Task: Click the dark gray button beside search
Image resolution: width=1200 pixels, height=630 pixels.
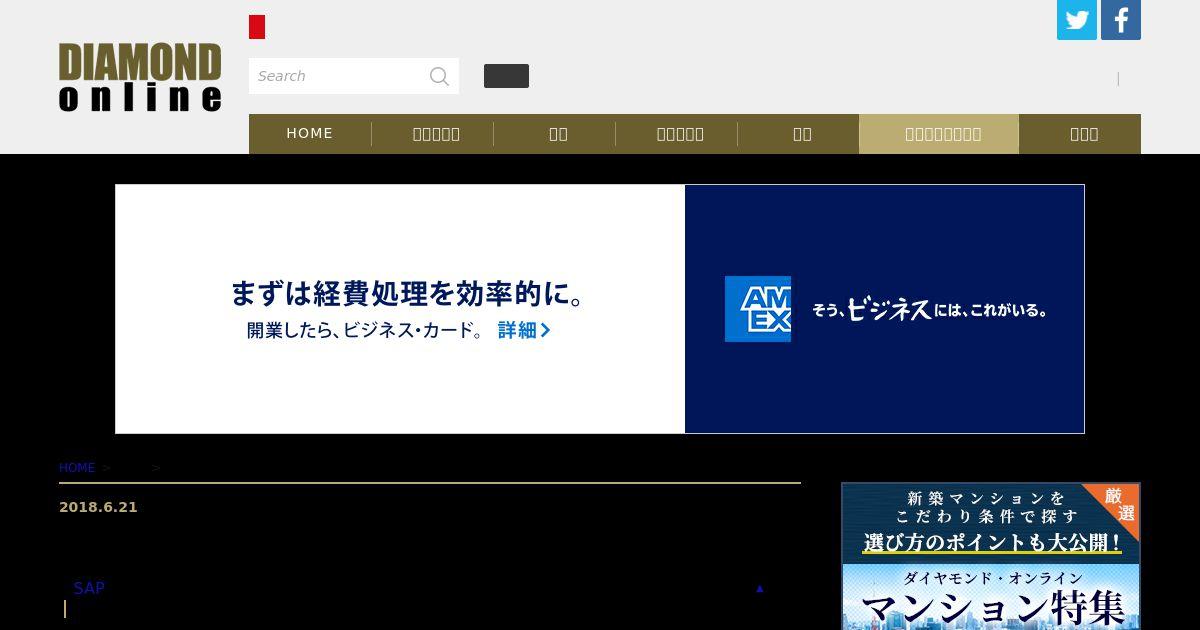Action: click(506, 76)
